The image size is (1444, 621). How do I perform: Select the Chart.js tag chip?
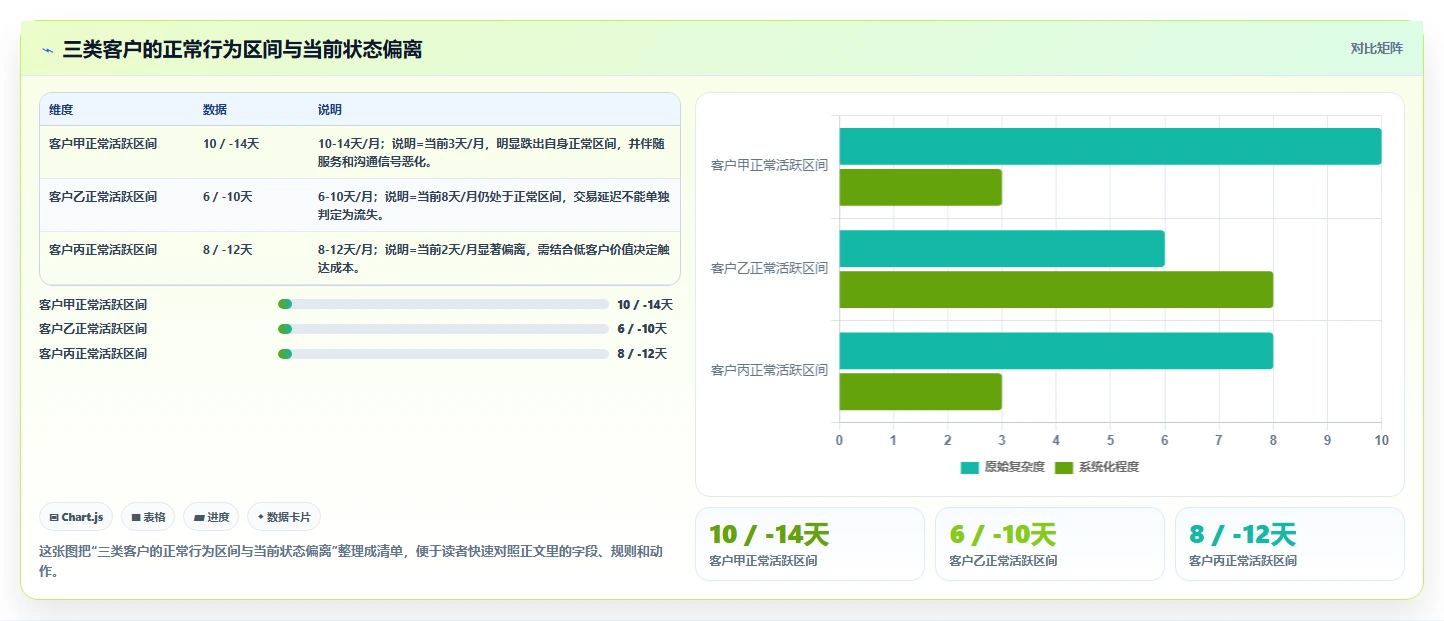[77, 517]
